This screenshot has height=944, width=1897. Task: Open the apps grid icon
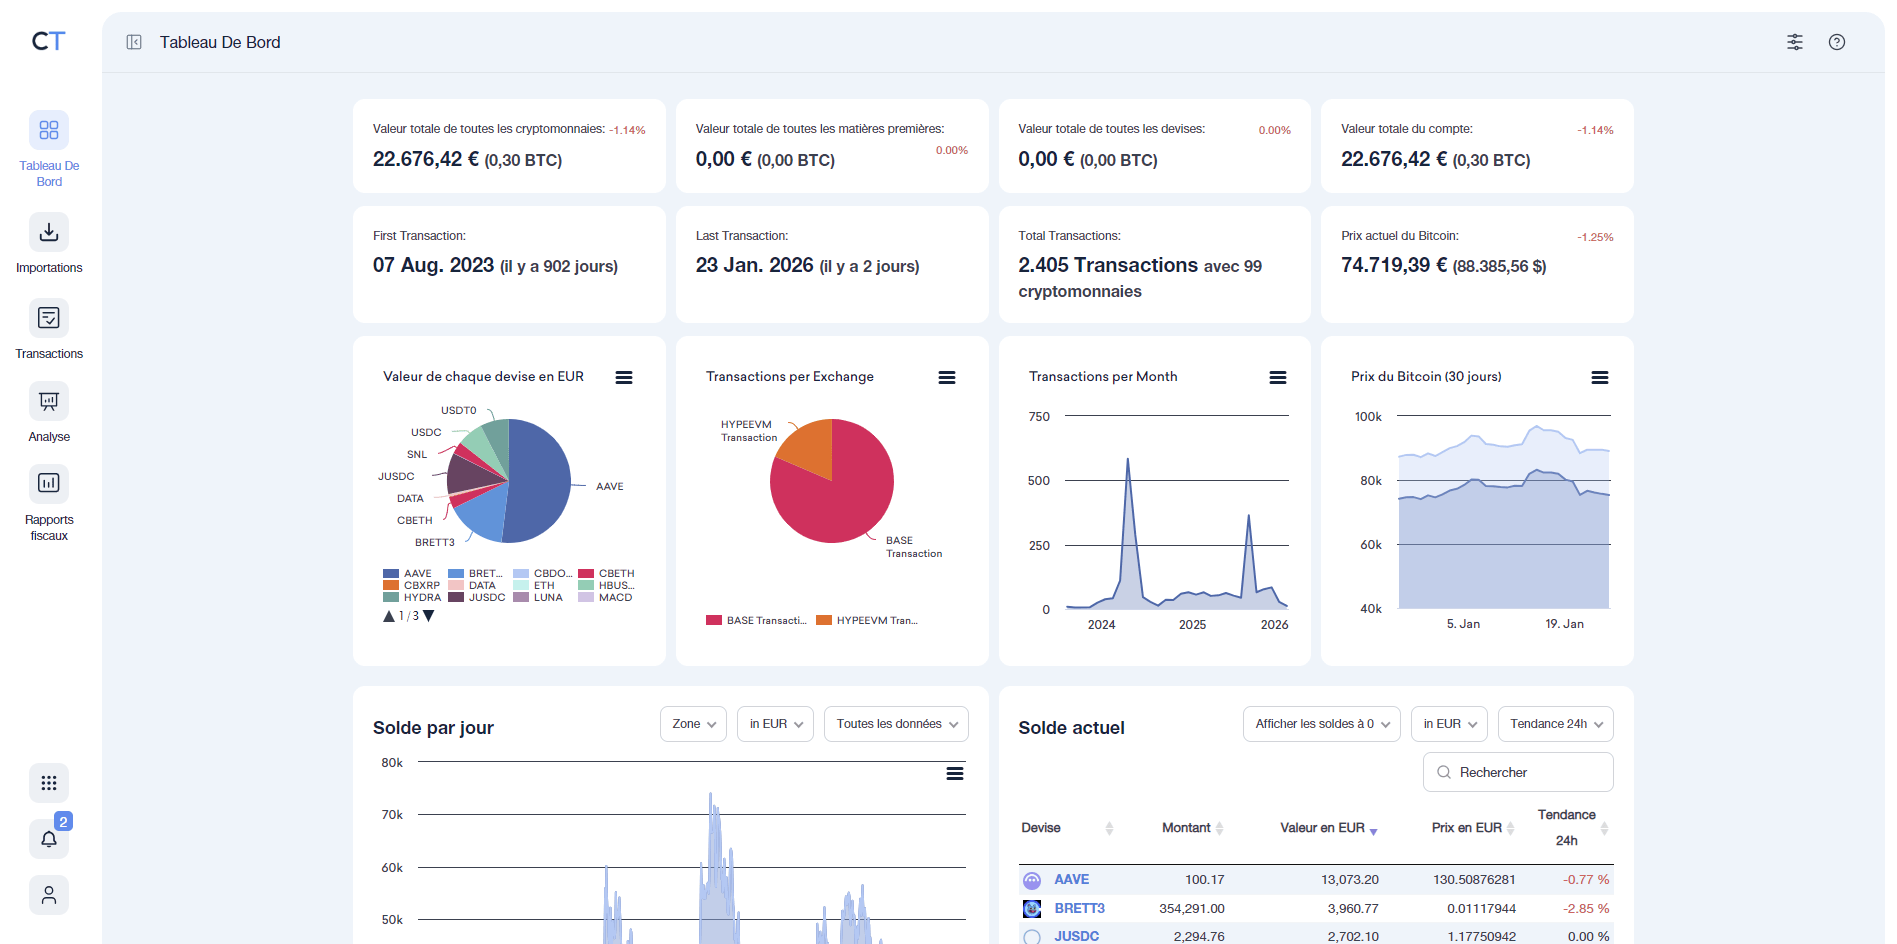click(49, 783)
